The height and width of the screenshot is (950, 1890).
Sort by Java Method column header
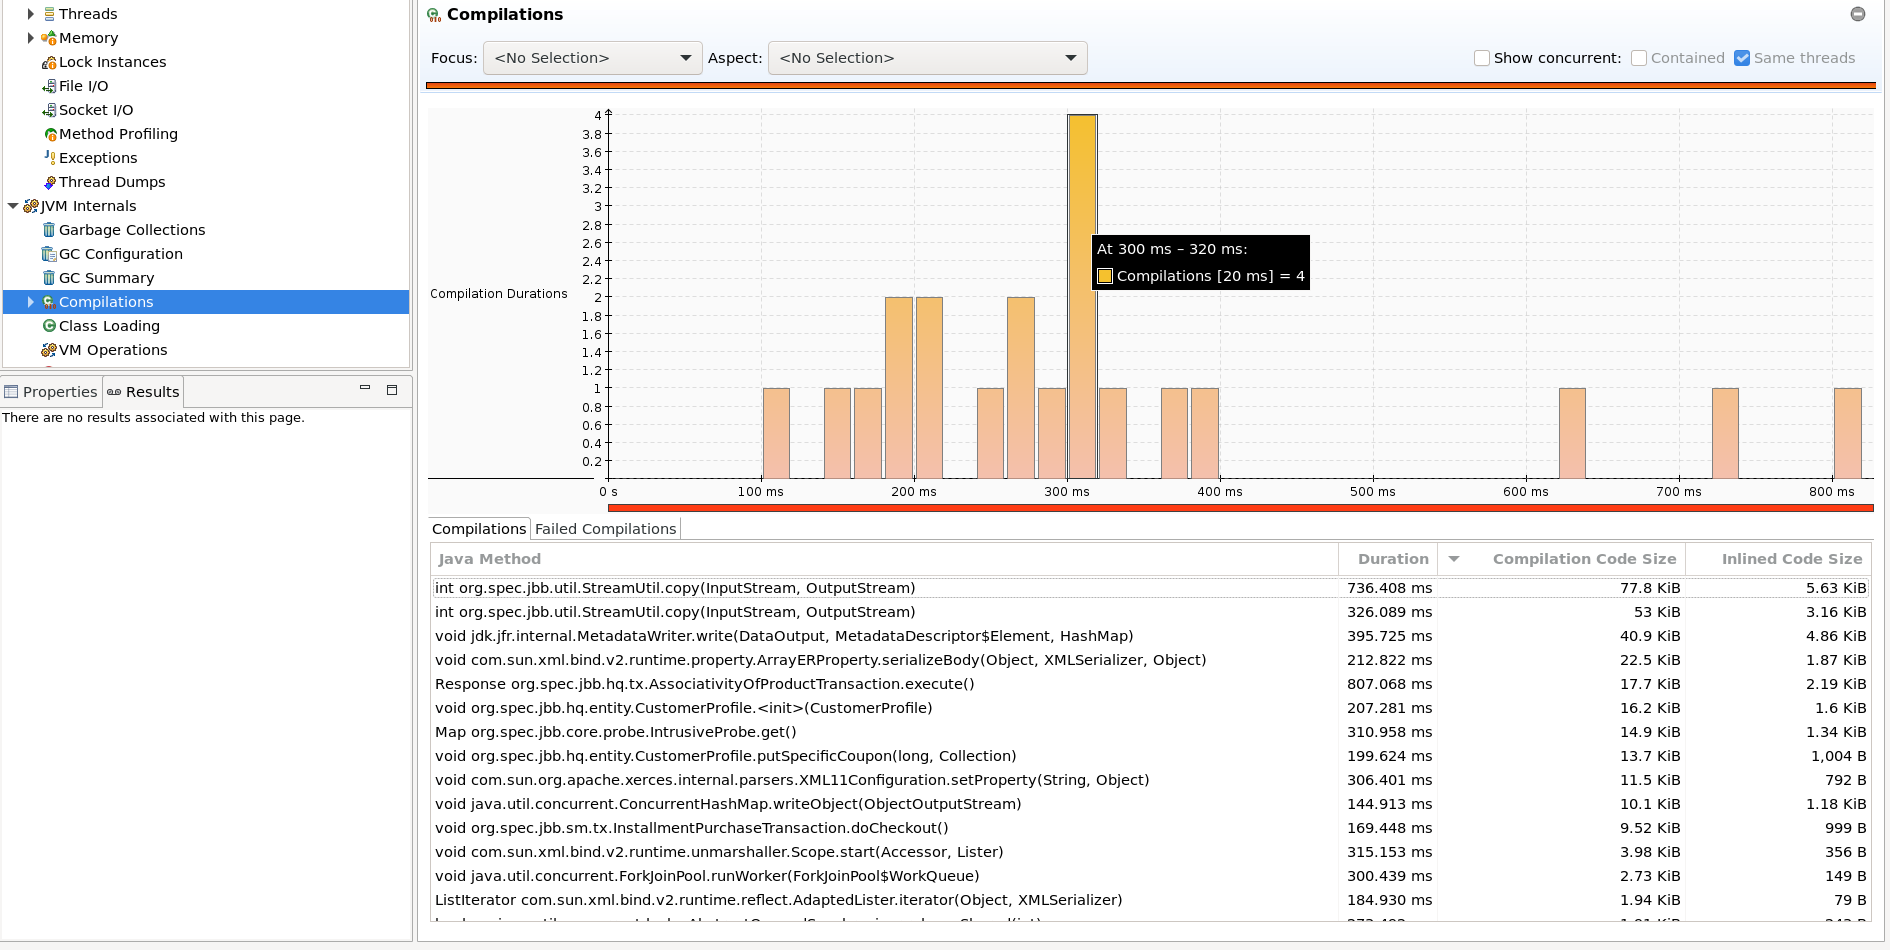tap(884, 559)
